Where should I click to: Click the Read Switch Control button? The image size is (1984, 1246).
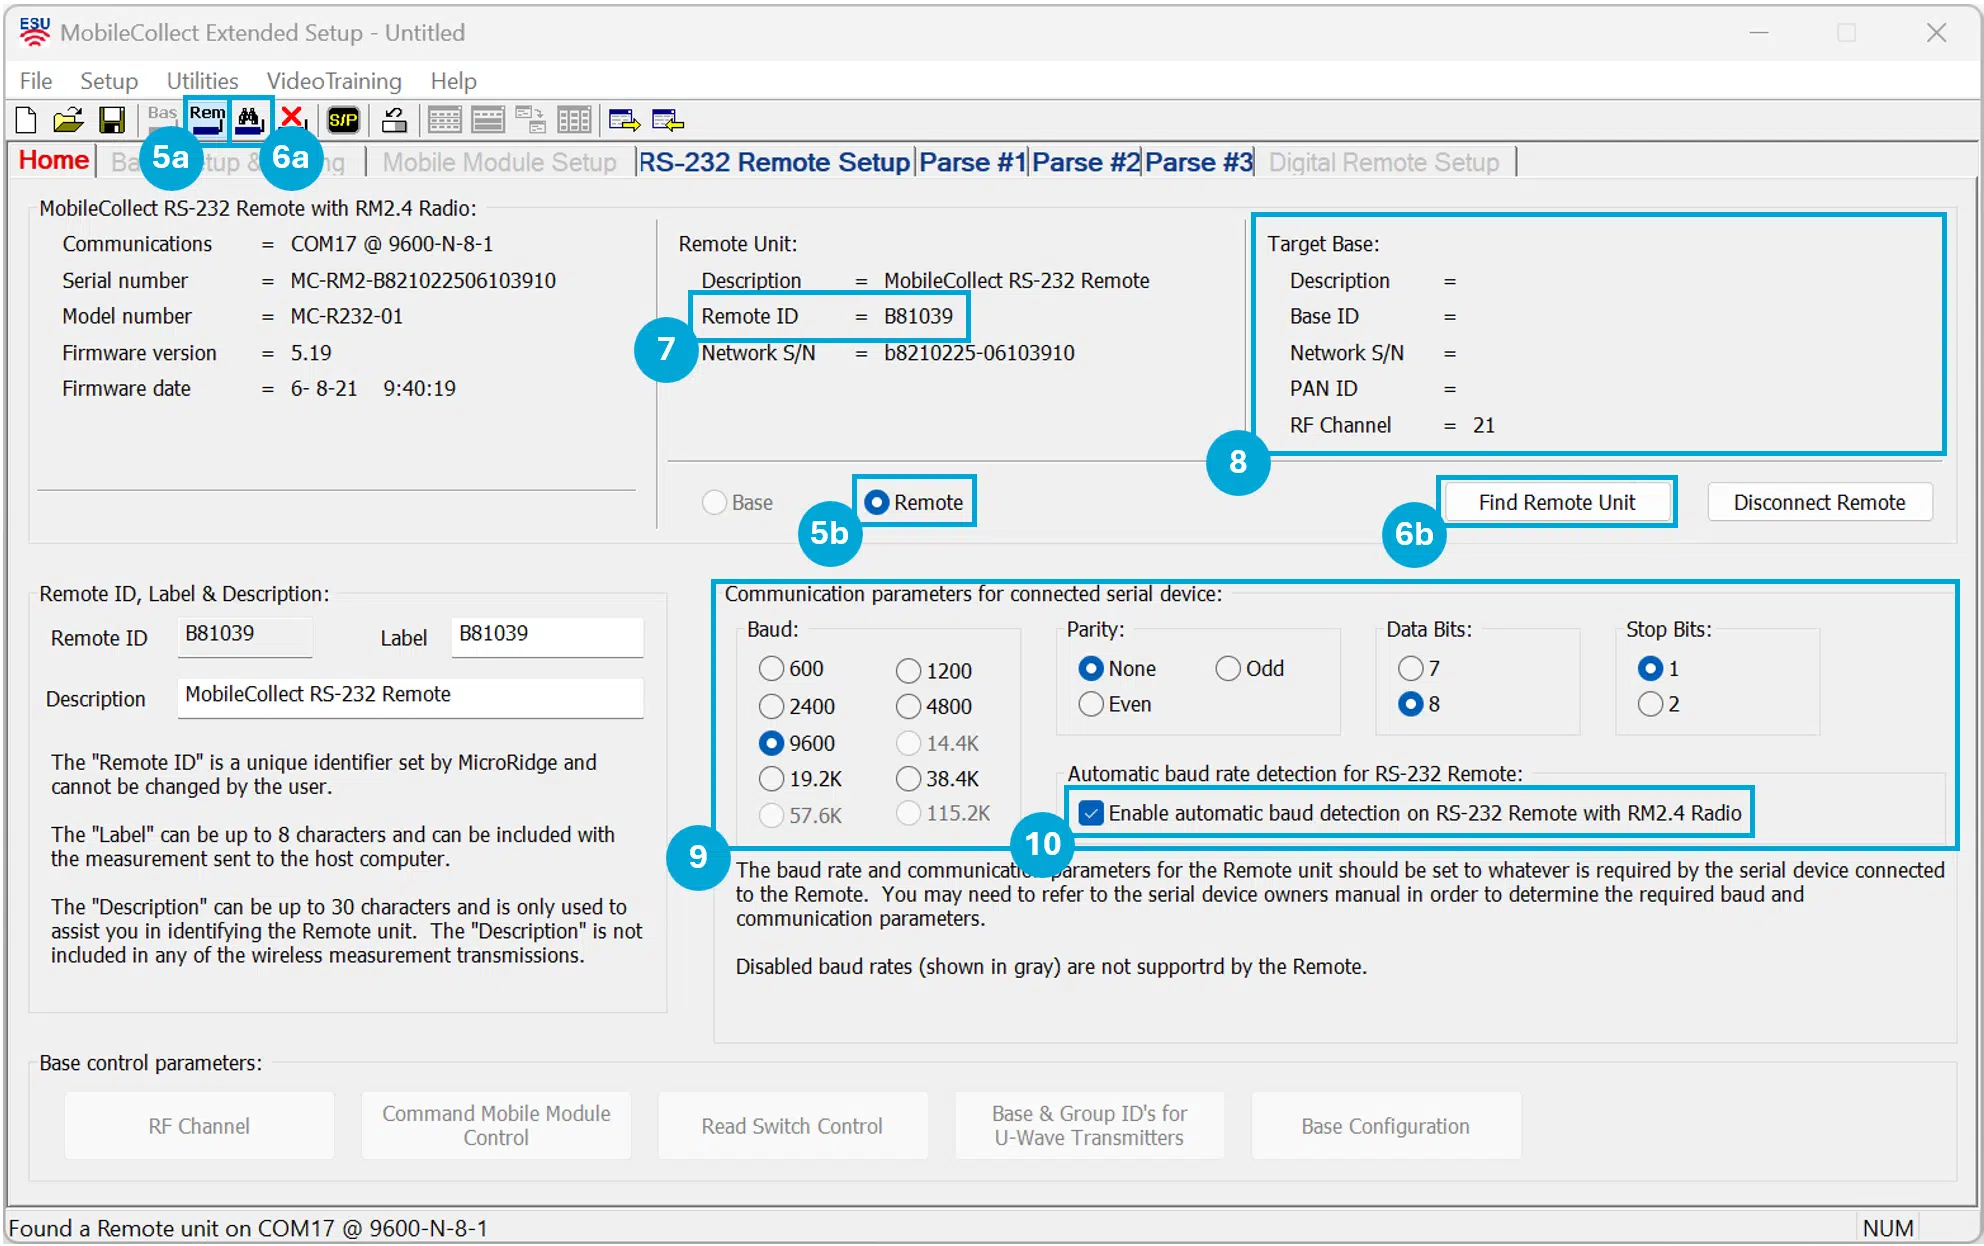coord(792,1126)
